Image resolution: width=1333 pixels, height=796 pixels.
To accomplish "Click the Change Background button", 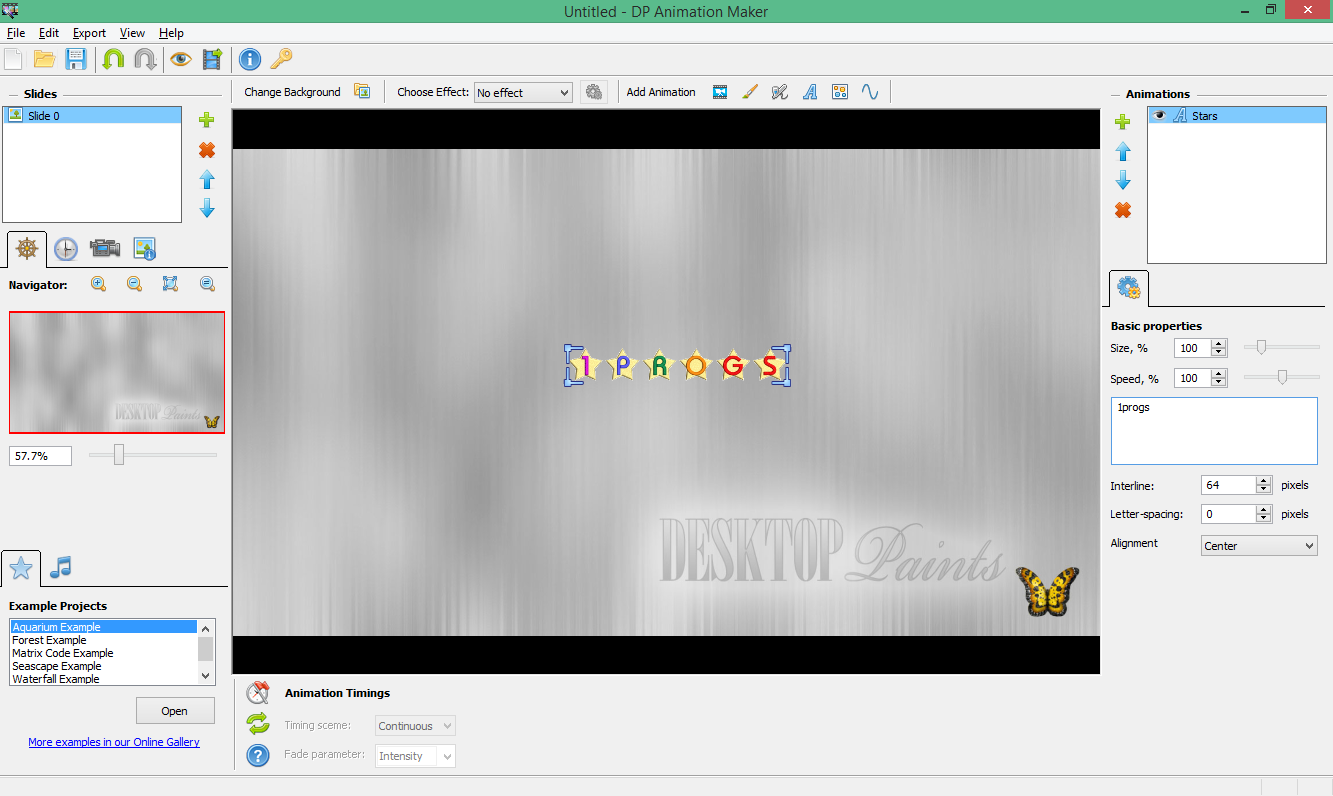I will click(291, 91).
